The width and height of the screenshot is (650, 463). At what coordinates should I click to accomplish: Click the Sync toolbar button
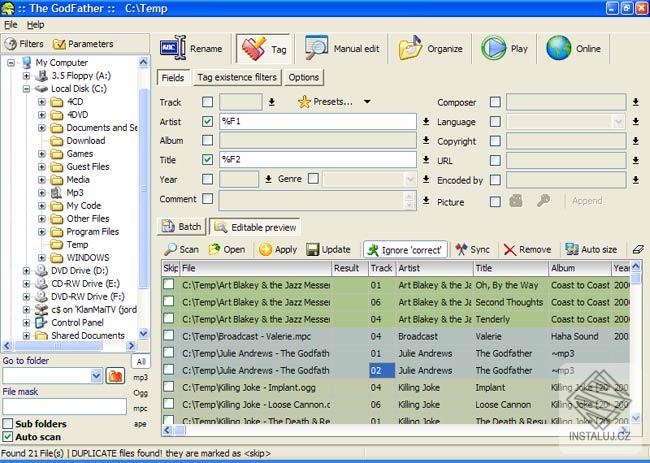(472, 249)
